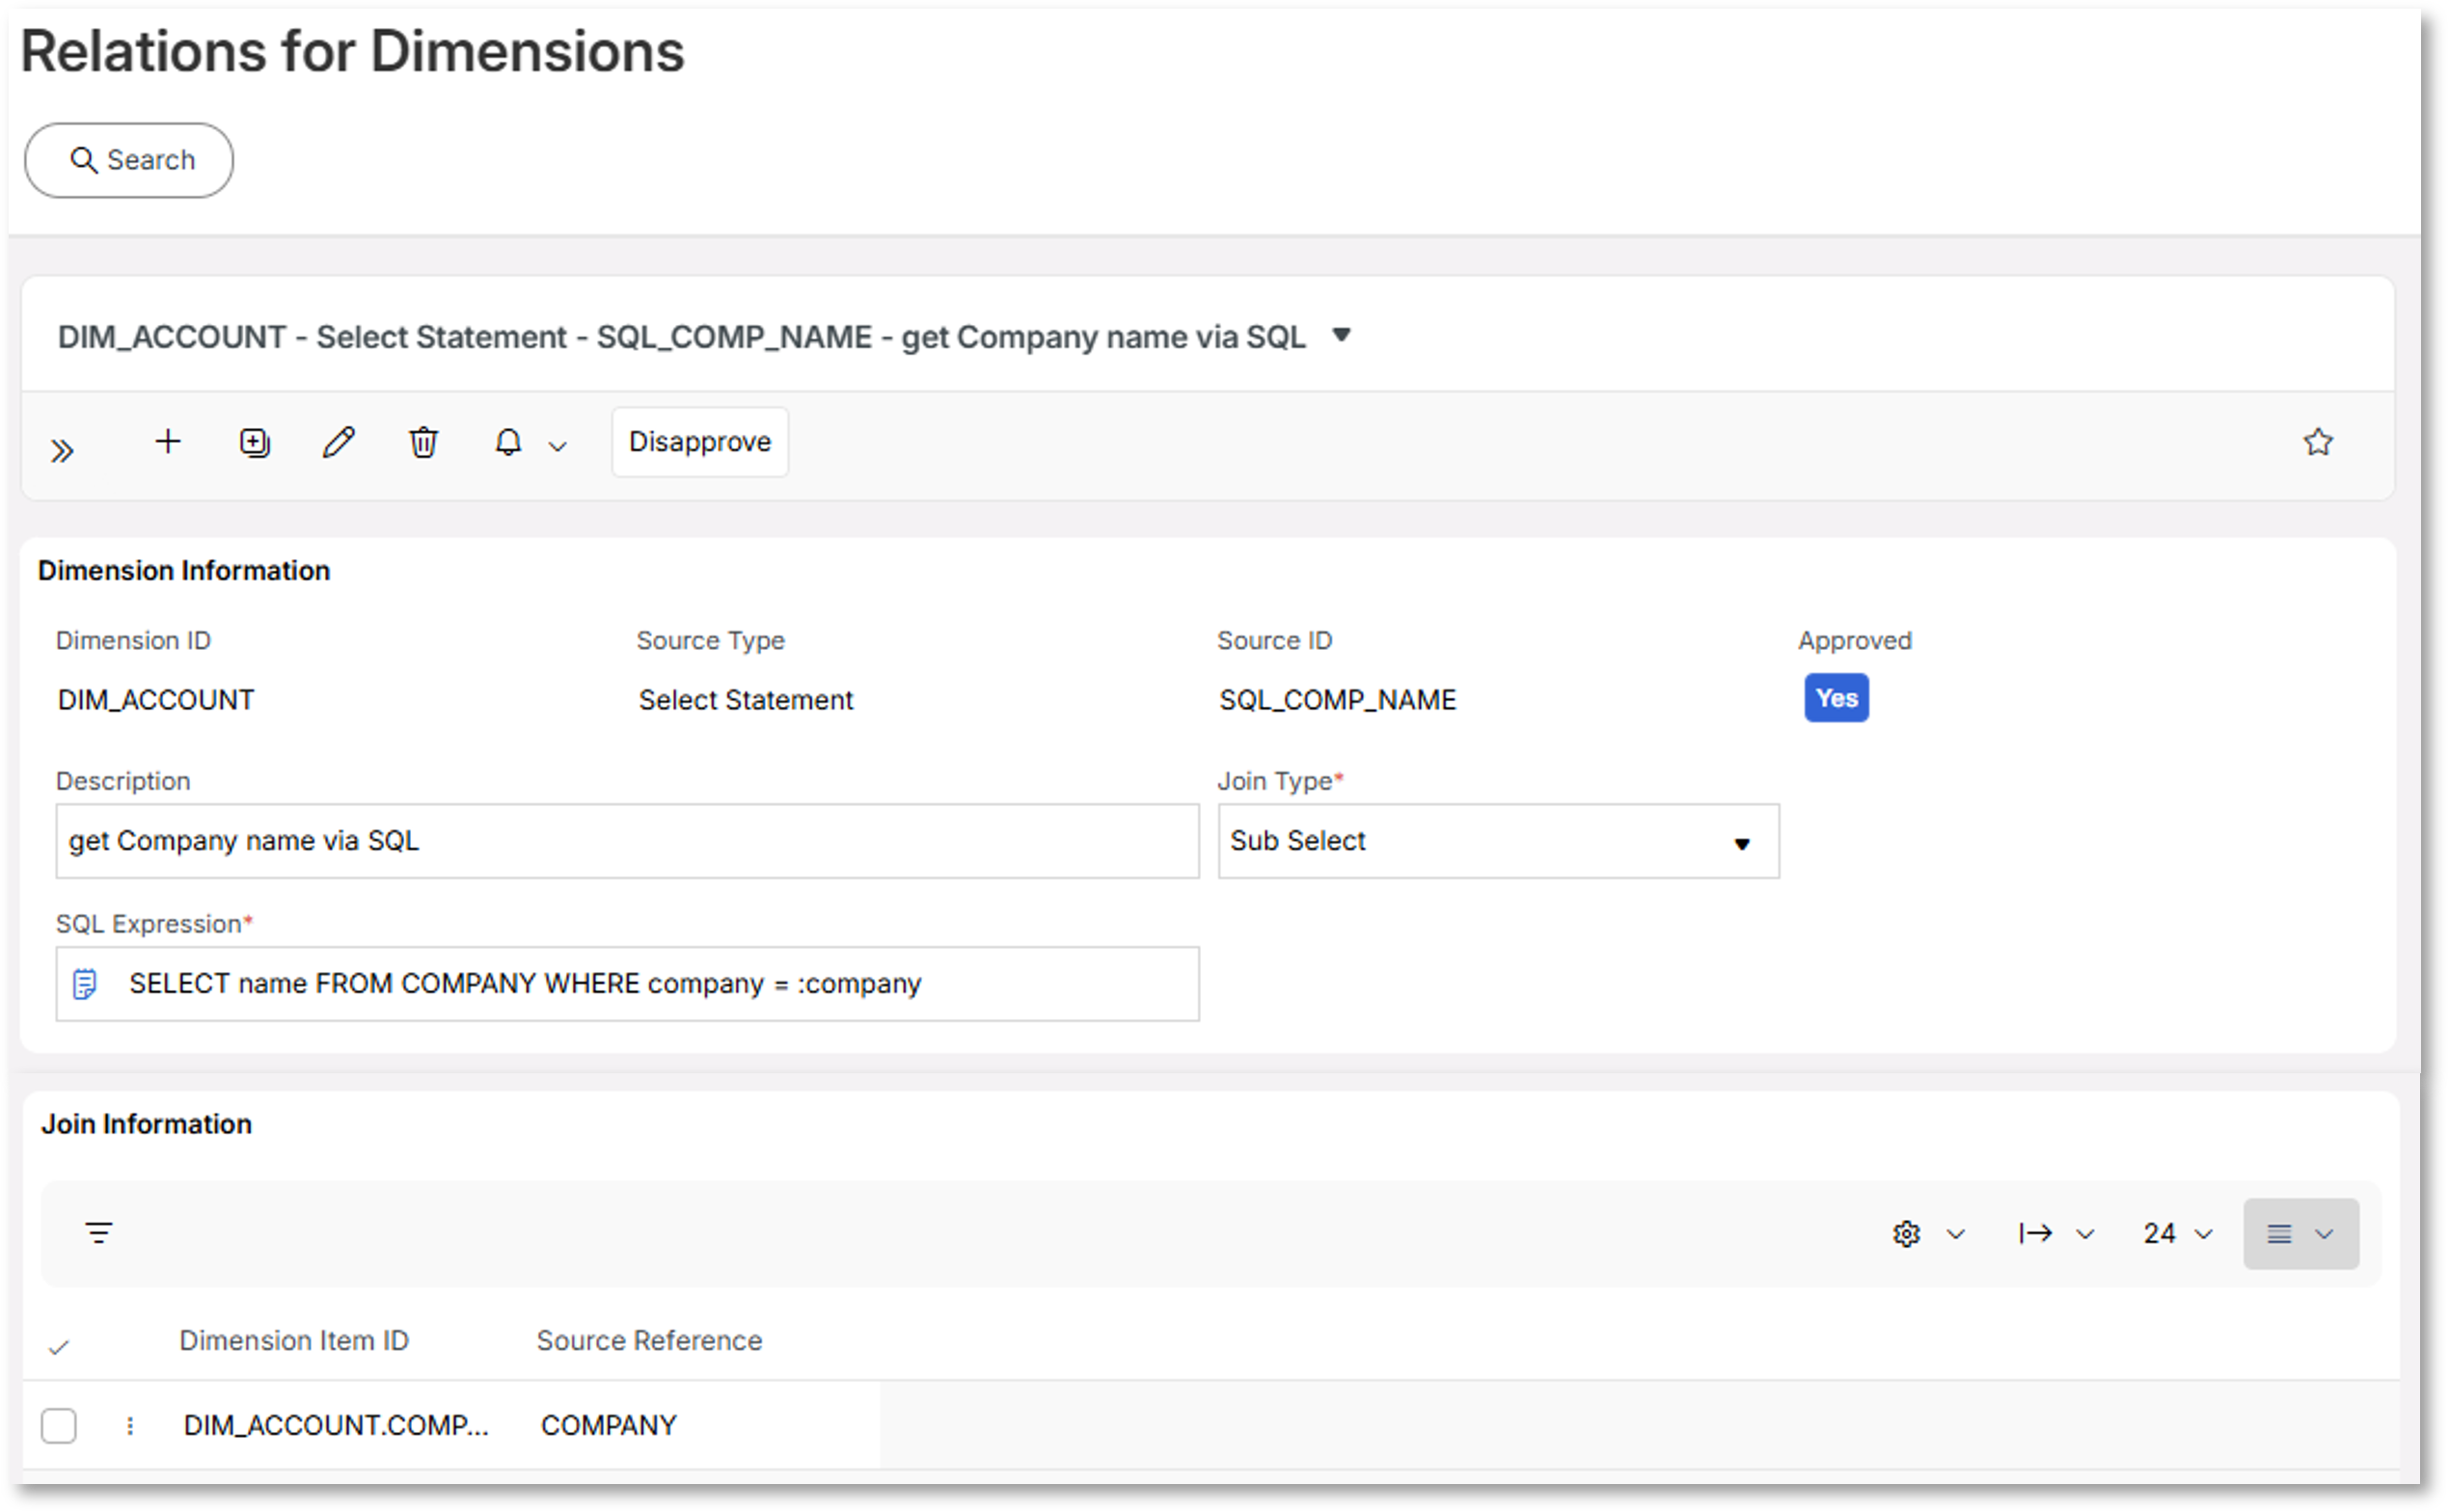Click the SQL Expression text field

[627, 984]
